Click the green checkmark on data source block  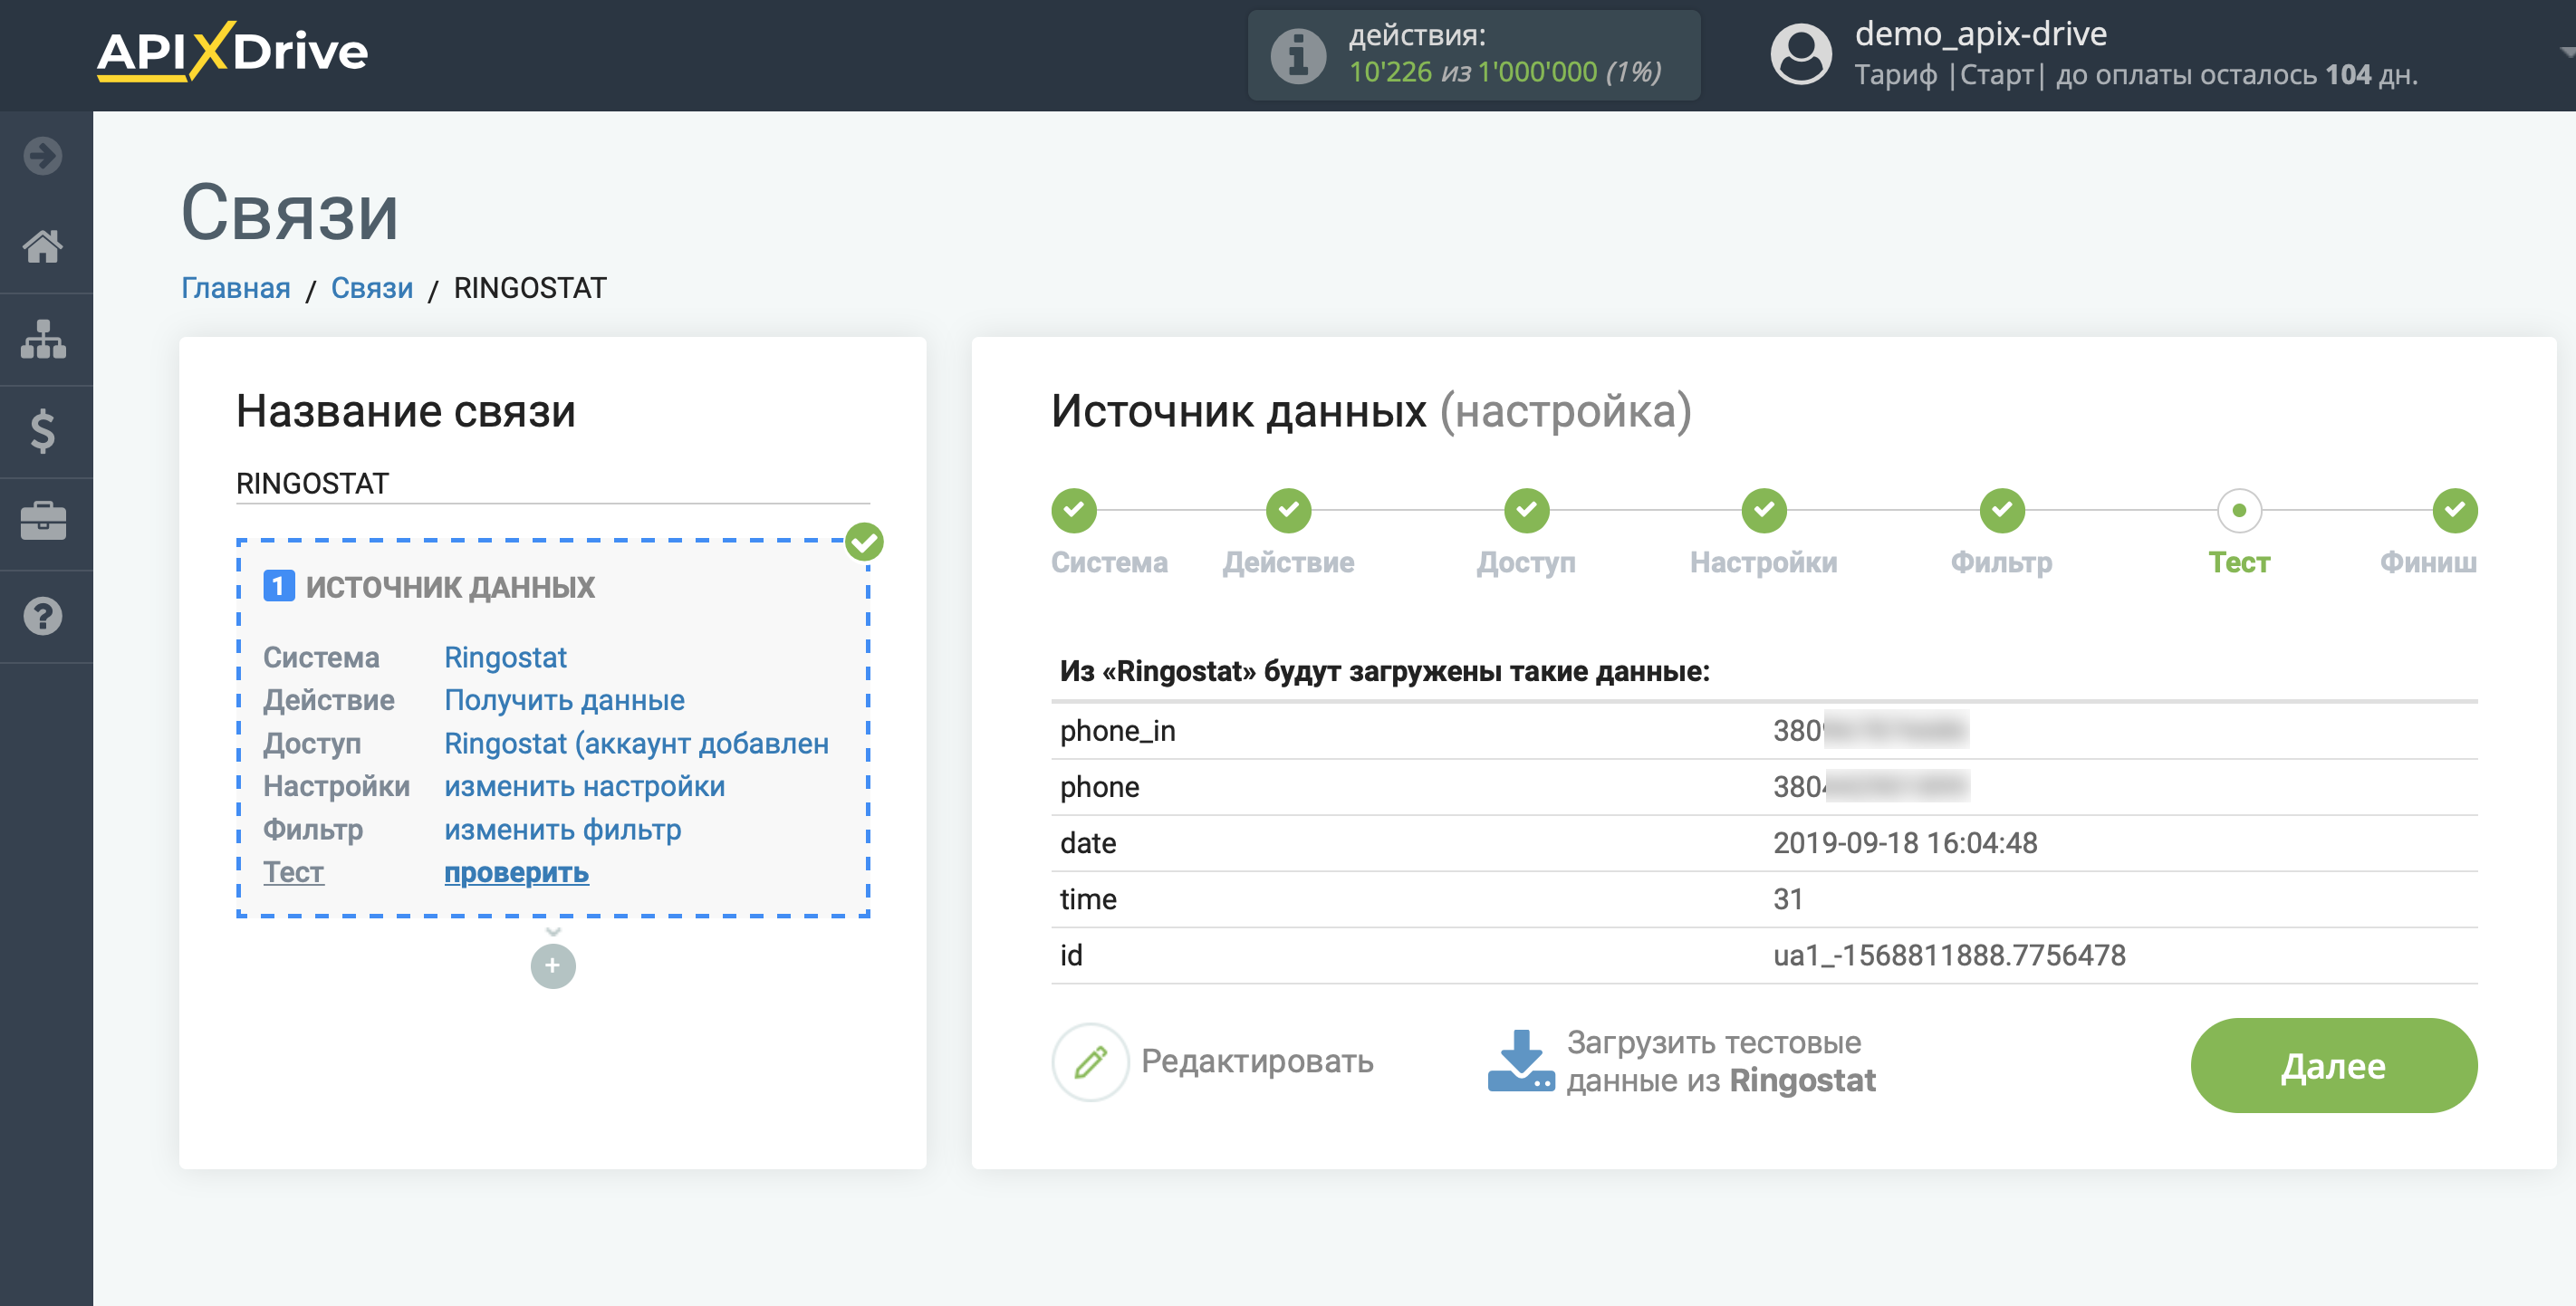[x=864, y=542]
